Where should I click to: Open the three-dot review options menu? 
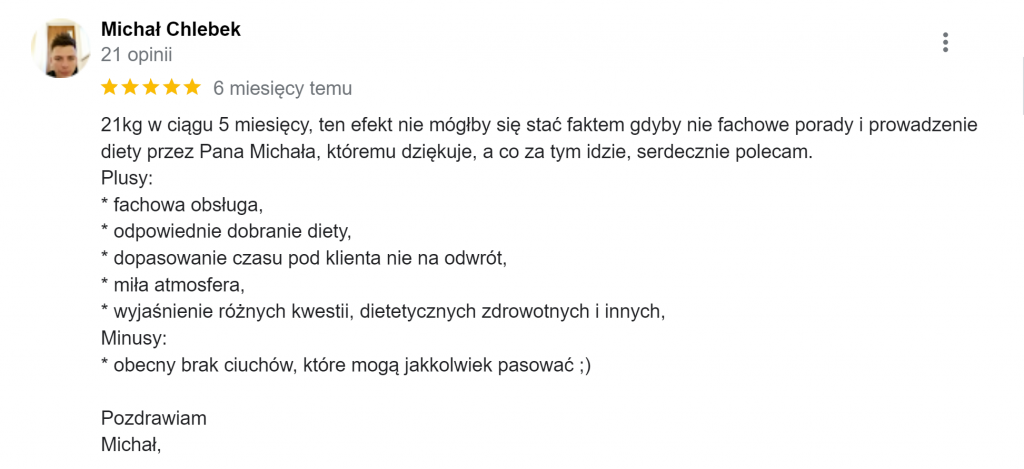(x=945, y=42)
